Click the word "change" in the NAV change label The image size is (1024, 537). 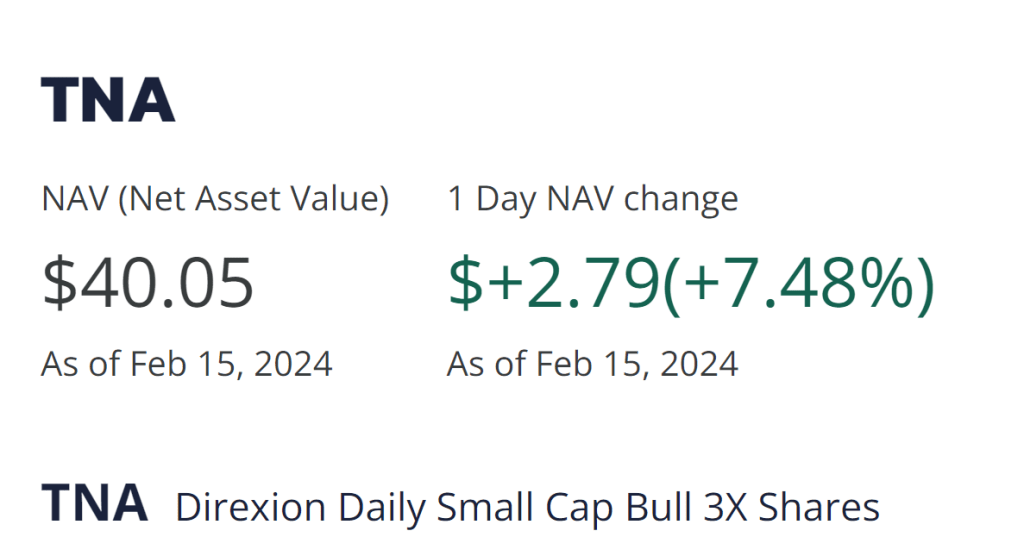[x=681, y=199]
